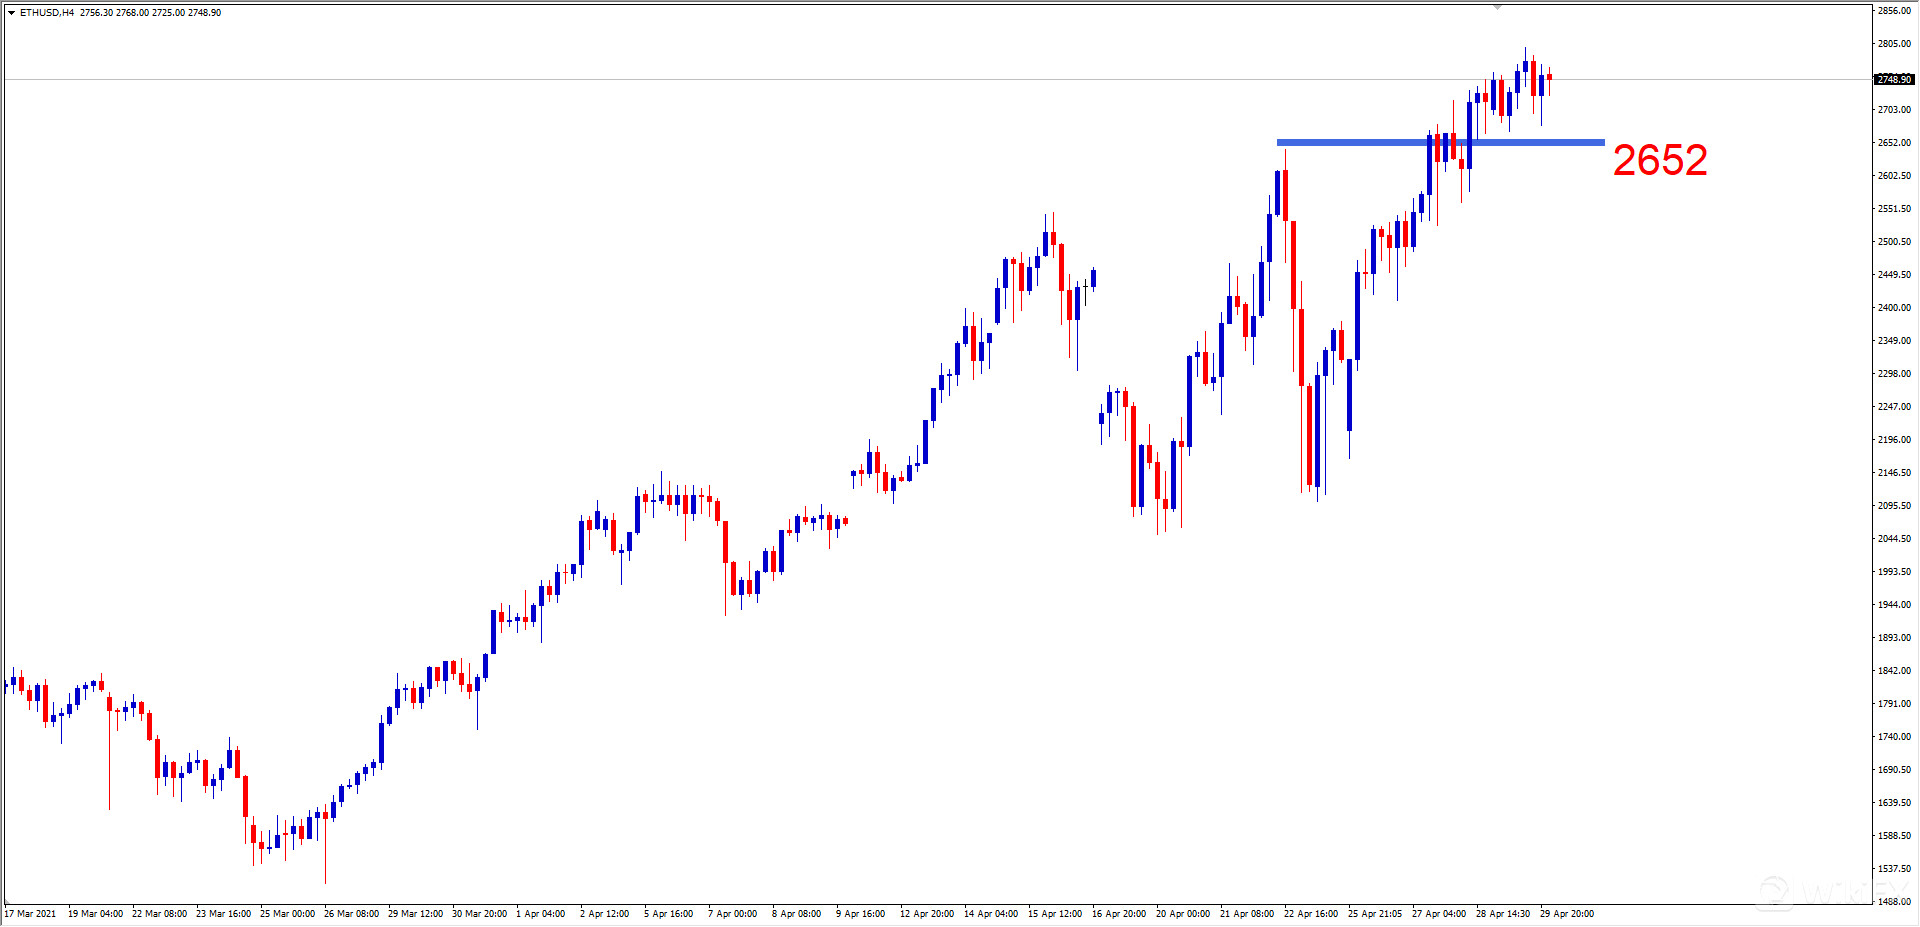1920x927 pixels.
Task: Click the last red candle on chart
Action: [1549, 77]
